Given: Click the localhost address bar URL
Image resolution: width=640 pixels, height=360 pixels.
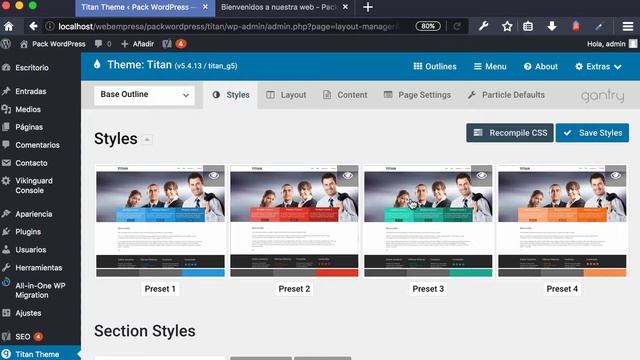Looking at the screenshot, I should [x=228, y=27].
